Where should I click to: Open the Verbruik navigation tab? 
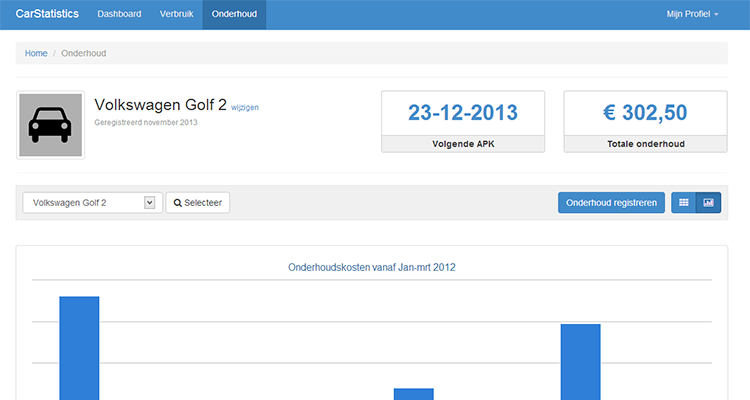pos(177,15)
